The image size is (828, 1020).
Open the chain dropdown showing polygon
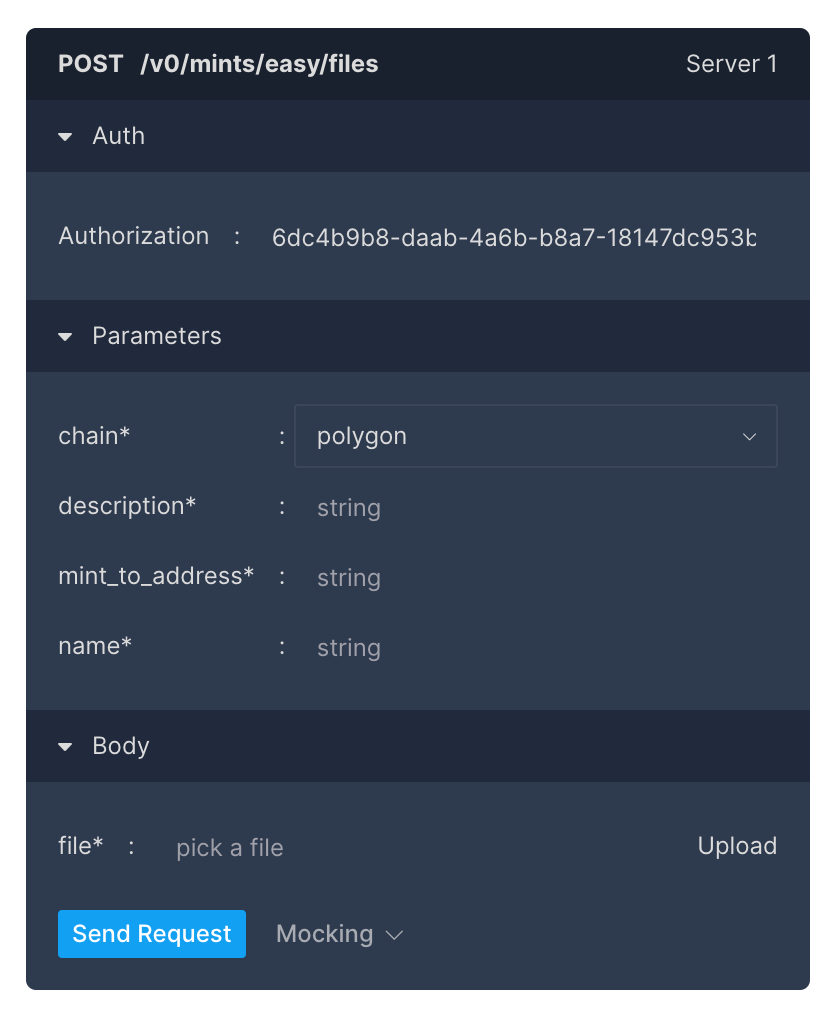pyautogui.click(x=535, y=436)
